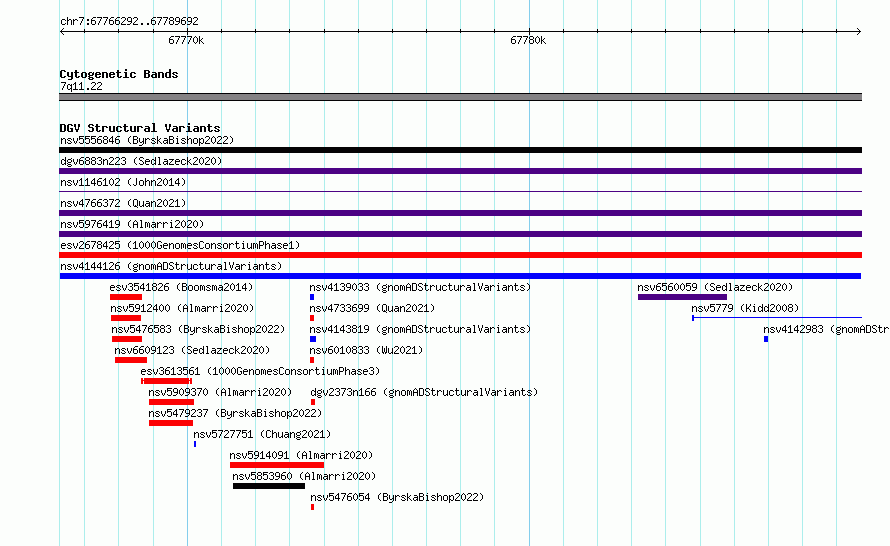Open esv3613561 (1000GenomesConsortiumPhase3) label
This screenshot has width=890, height=546.
[260, 371]
